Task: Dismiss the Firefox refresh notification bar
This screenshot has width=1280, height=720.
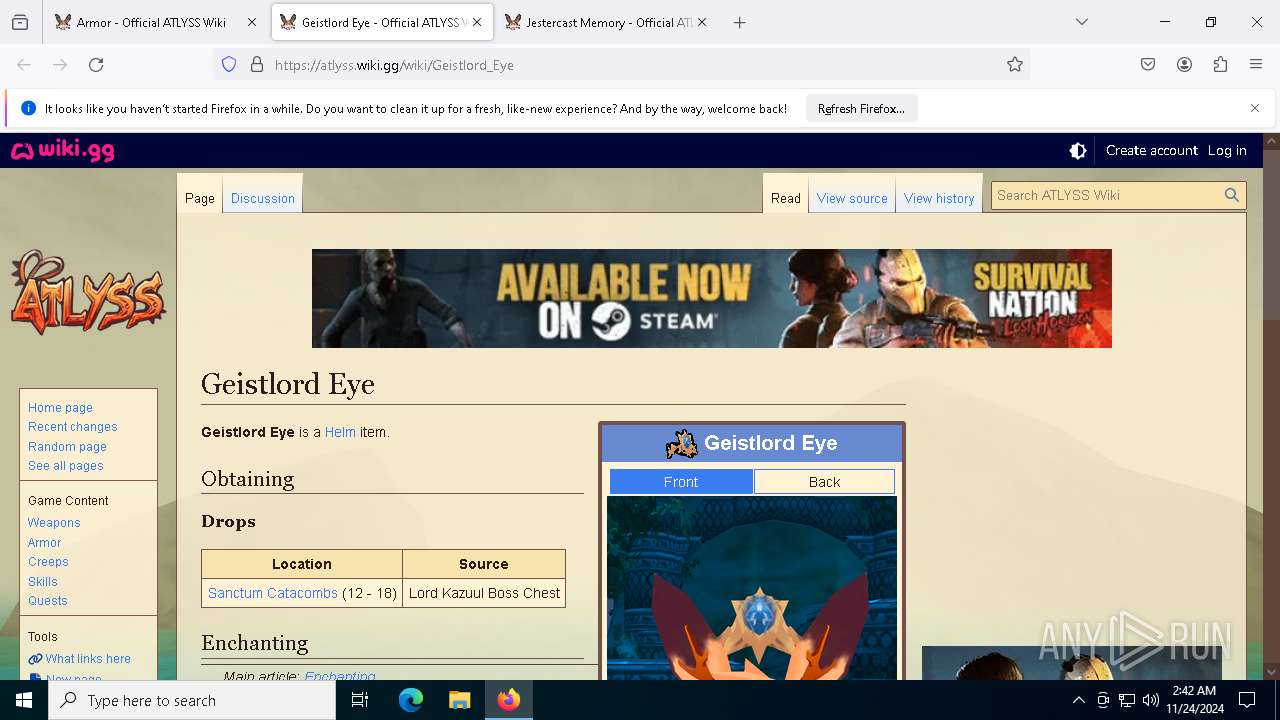Action: point(1255,108)
